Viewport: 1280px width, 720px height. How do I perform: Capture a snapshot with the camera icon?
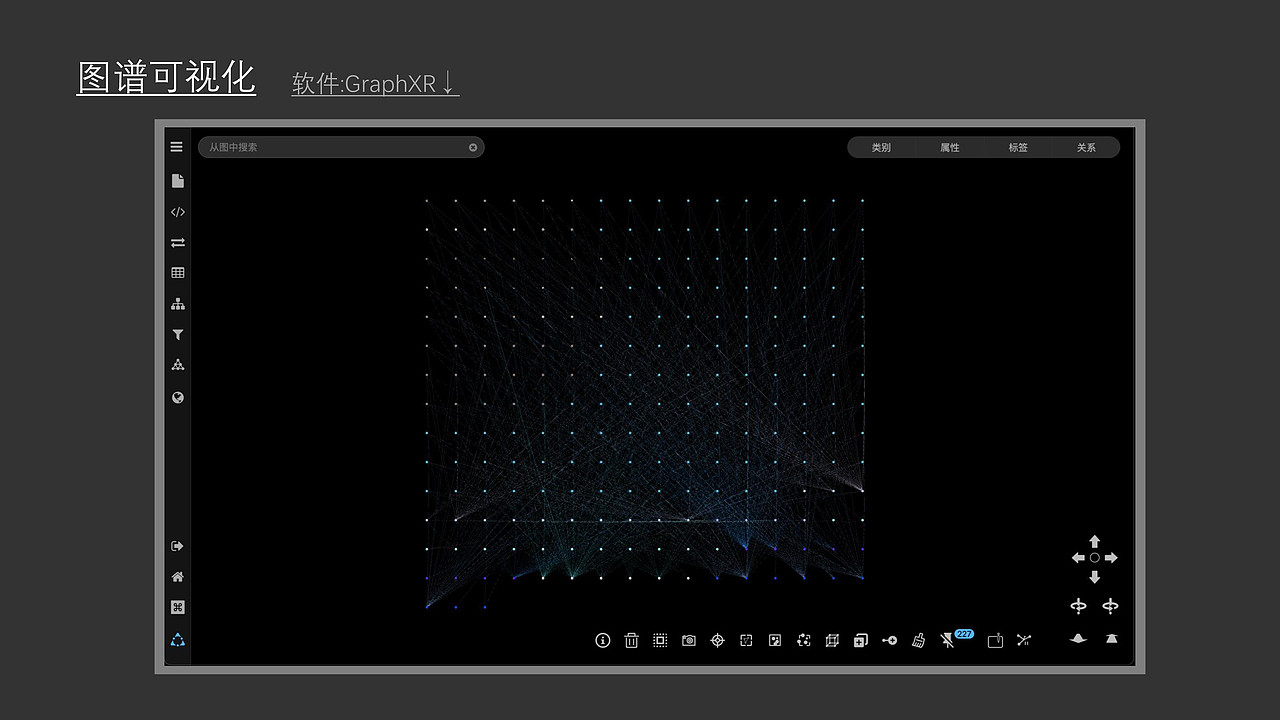[688, 640]
